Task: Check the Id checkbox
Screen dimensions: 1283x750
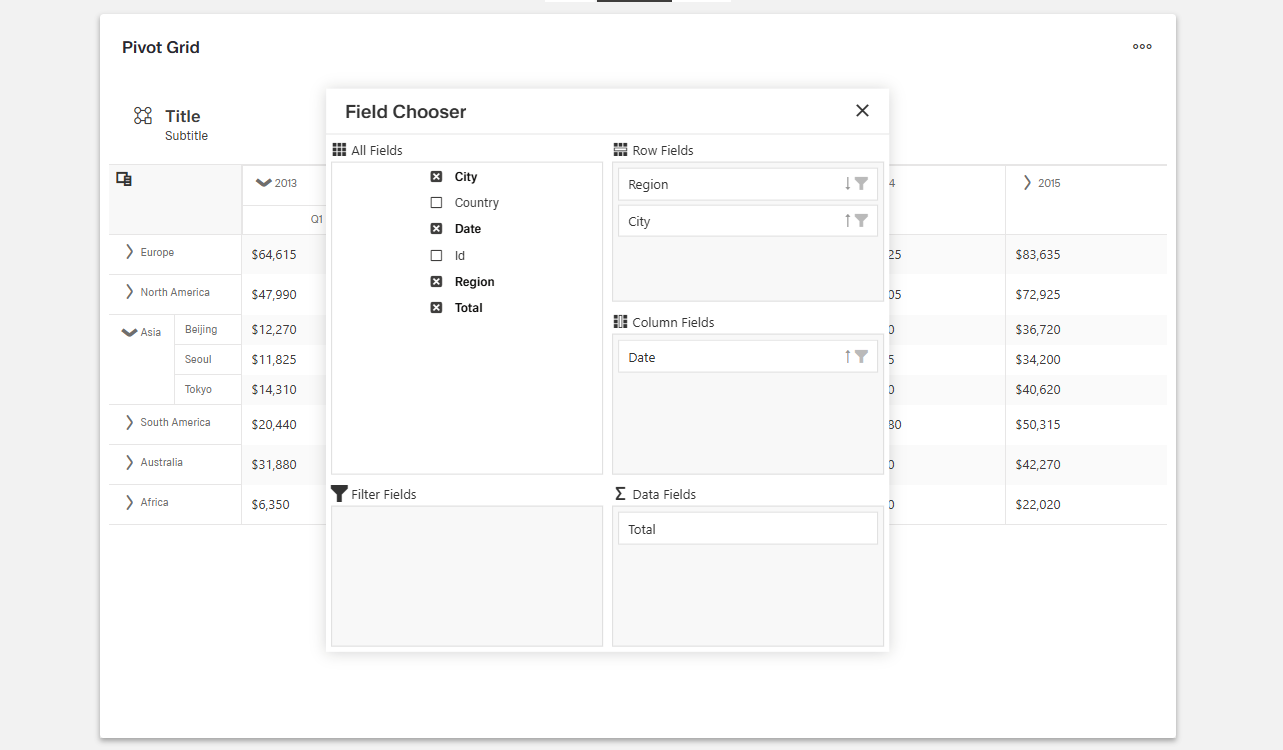Action: point(436,255)
